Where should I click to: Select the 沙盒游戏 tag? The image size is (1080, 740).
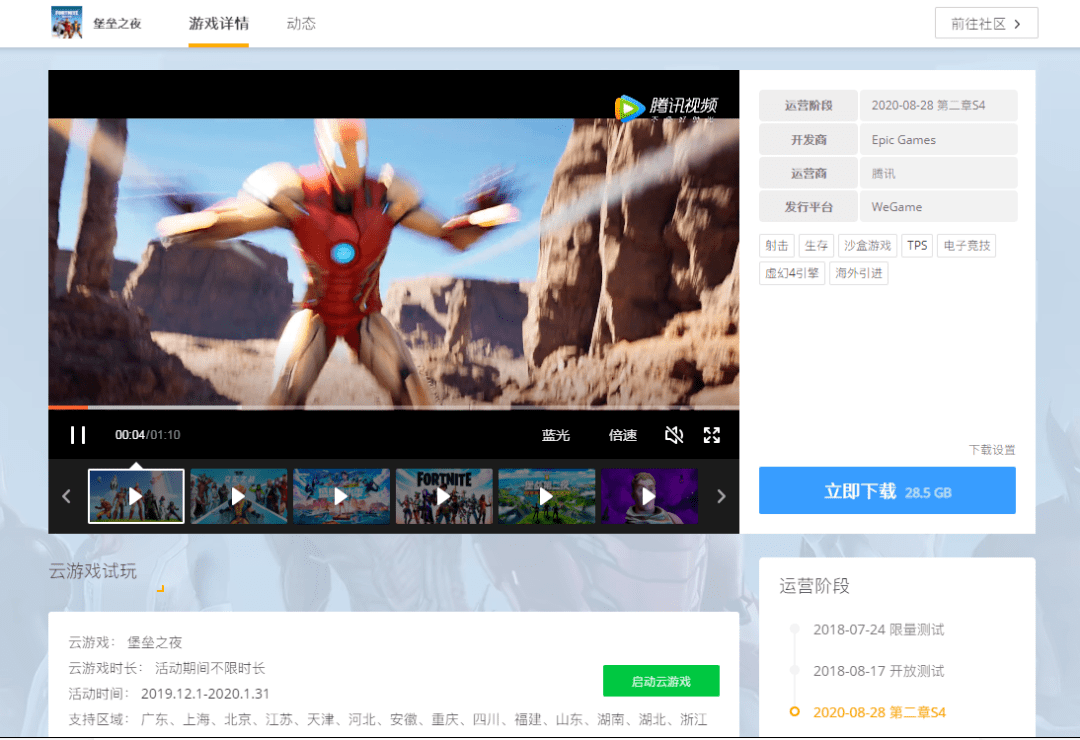pos(867,245)
